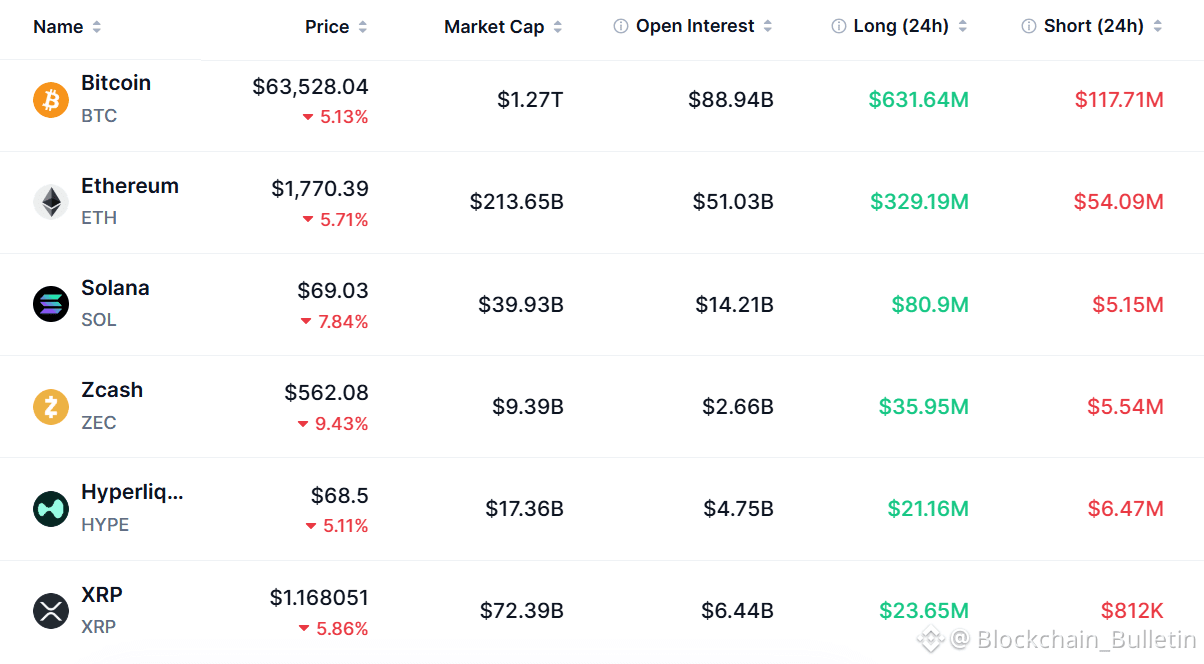Click the Ethereum diamond logo icon

51,202
